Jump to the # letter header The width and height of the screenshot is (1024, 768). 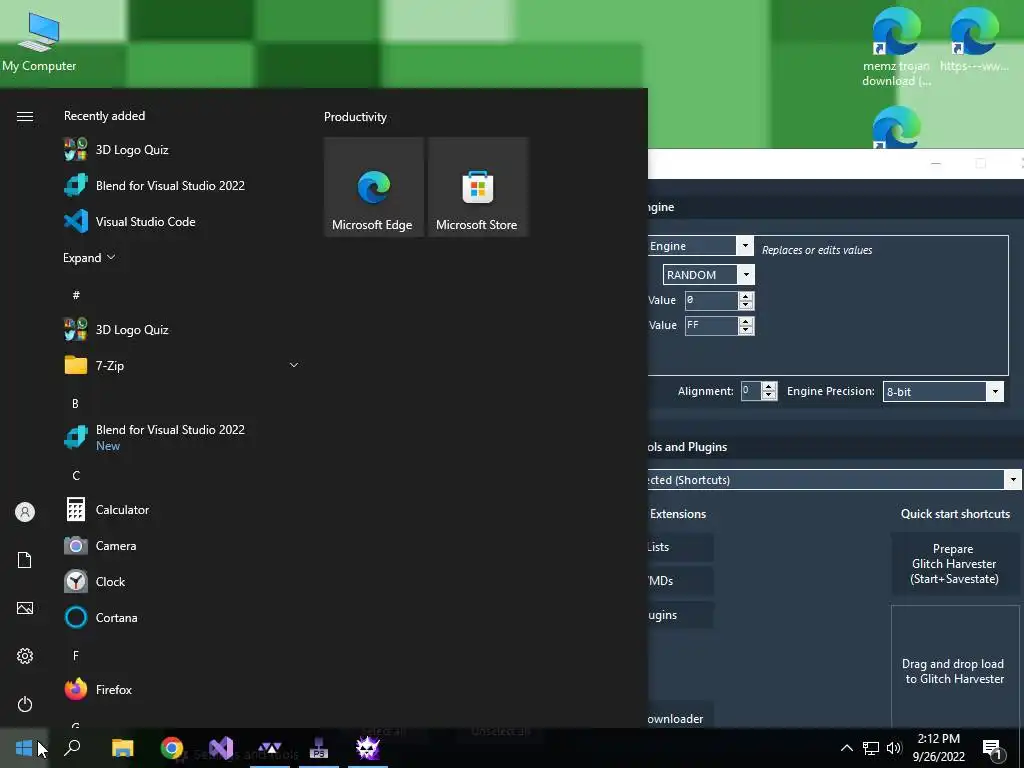tap(76, 295)
